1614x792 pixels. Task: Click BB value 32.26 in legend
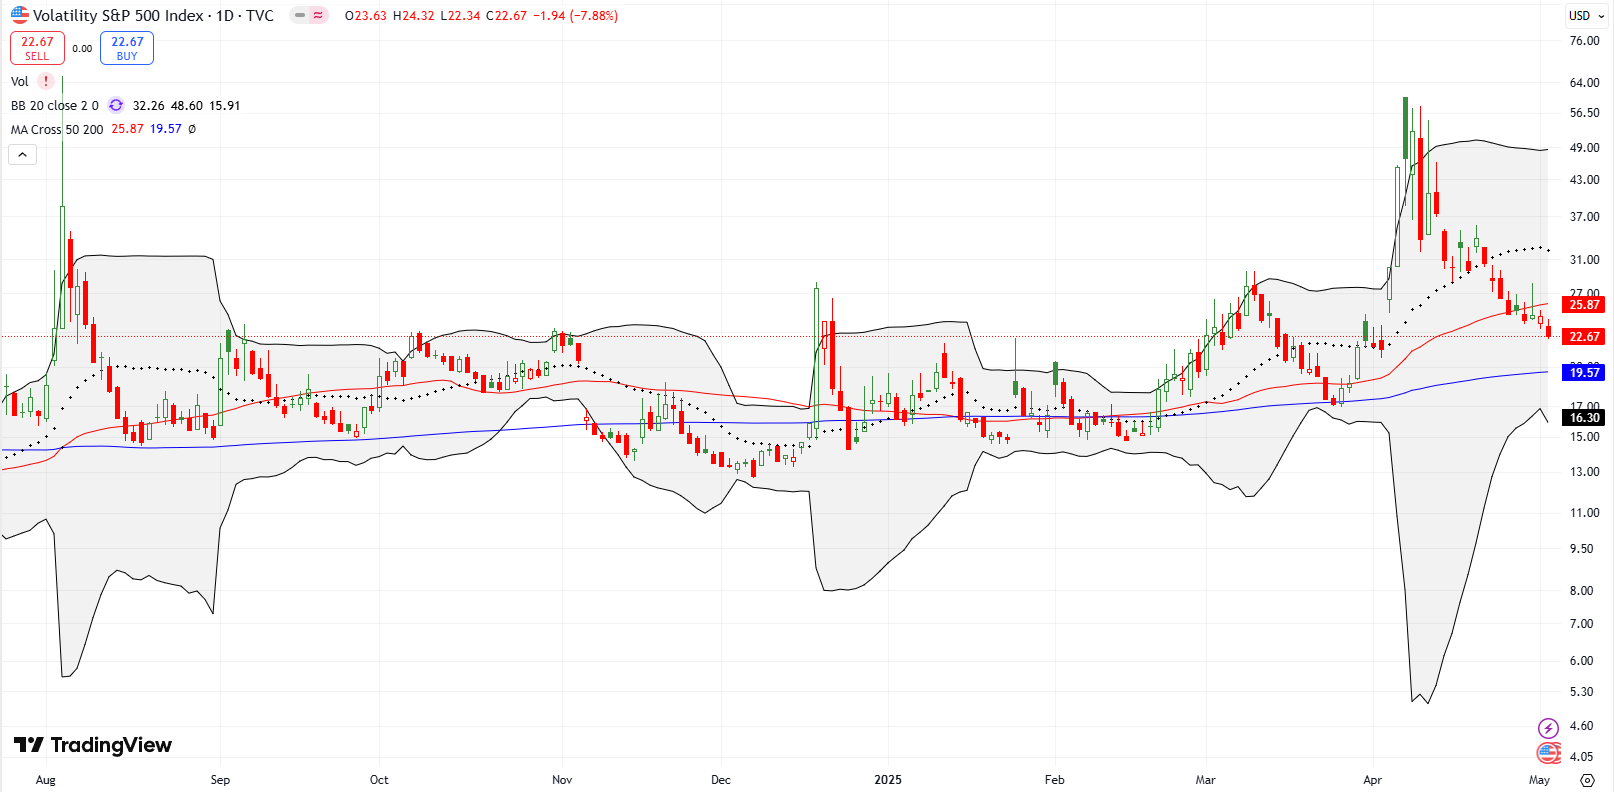click(148, 105)
